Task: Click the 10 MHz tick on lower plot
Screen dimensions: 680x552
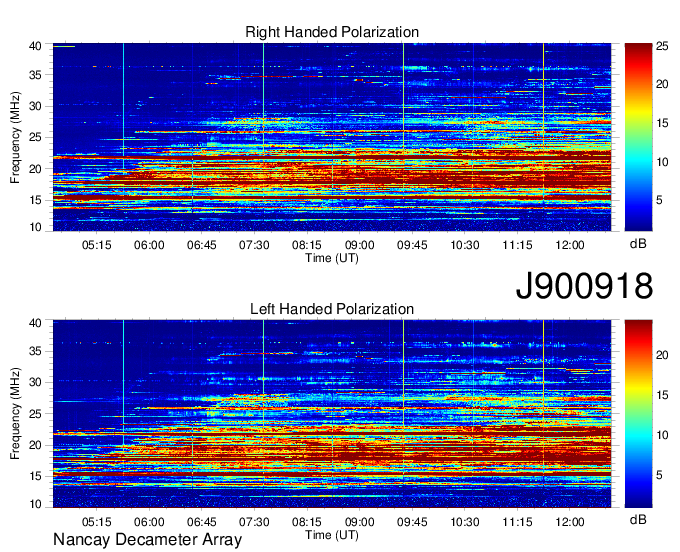Action: 36,504
